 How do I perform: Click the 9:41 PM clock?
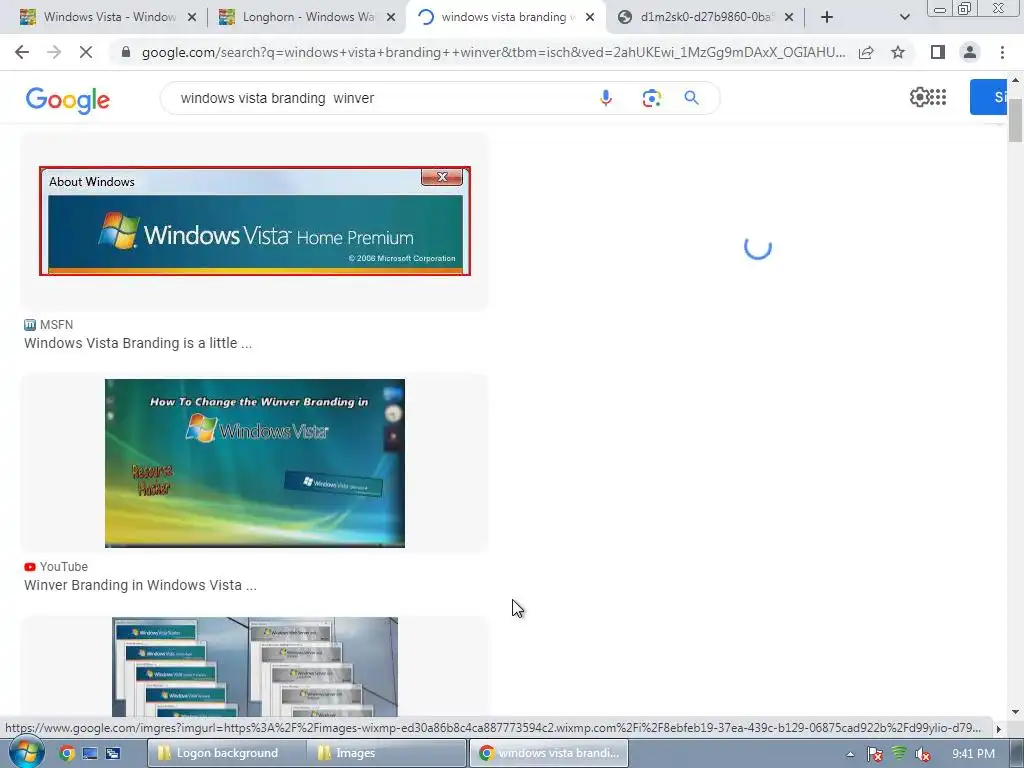[x=973, y=754]
